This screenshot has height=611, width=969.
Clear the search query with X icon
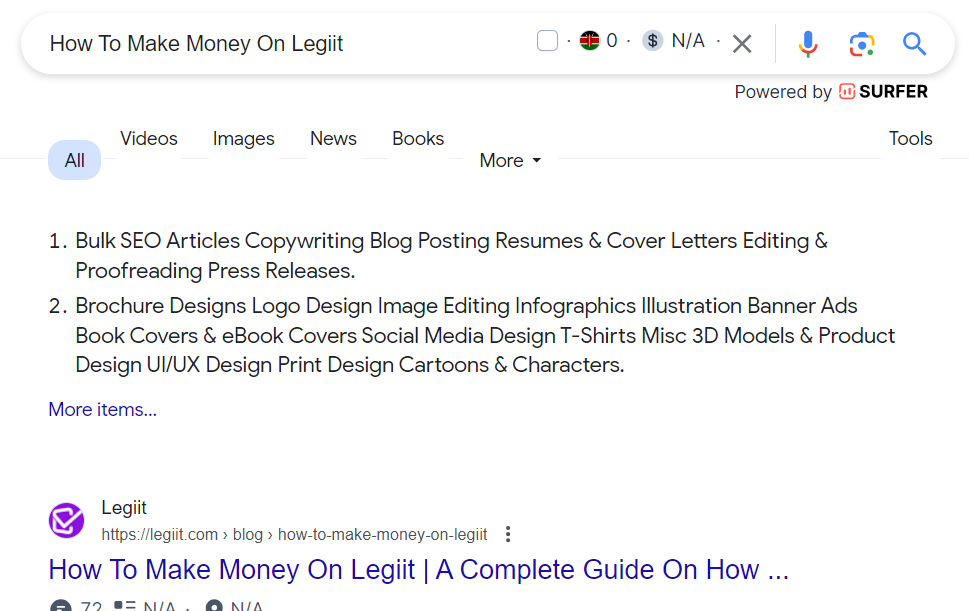[742, 44]
